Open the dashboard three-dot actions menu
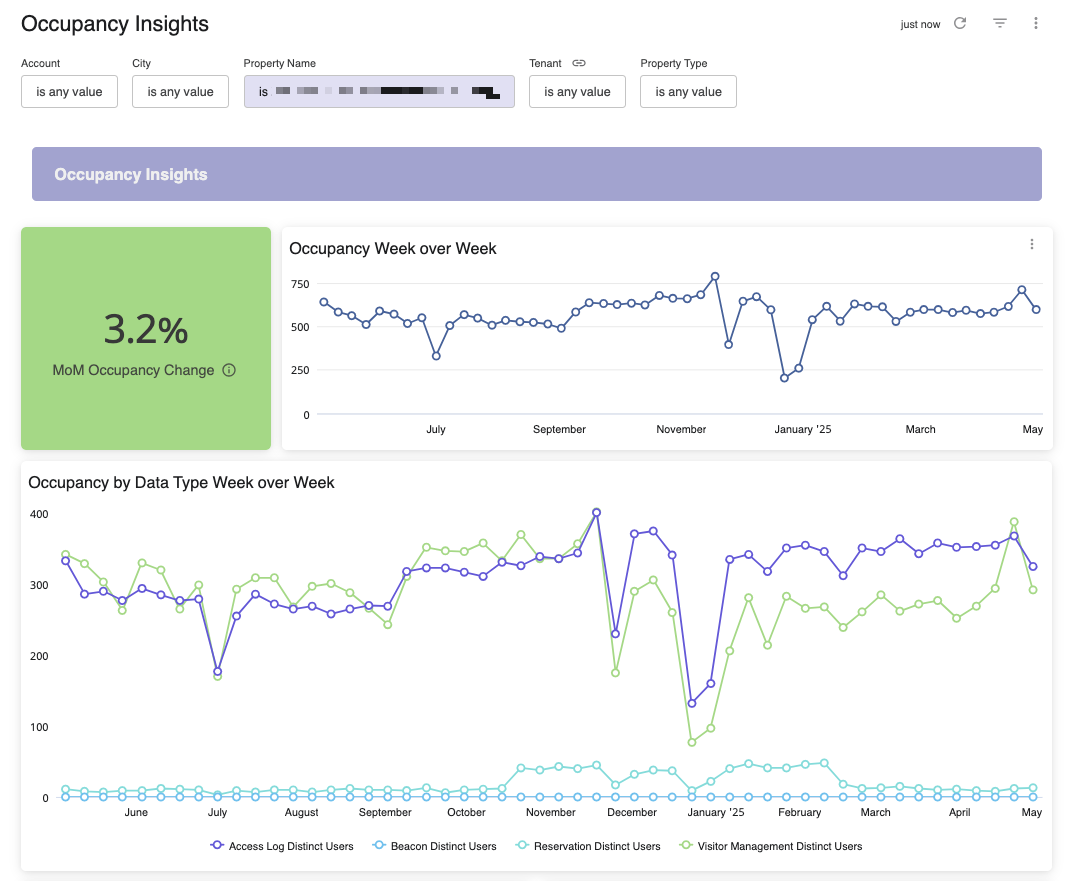Image resolution: width=1075 pixels, height=881 pixels. (x=1036, y=23)
